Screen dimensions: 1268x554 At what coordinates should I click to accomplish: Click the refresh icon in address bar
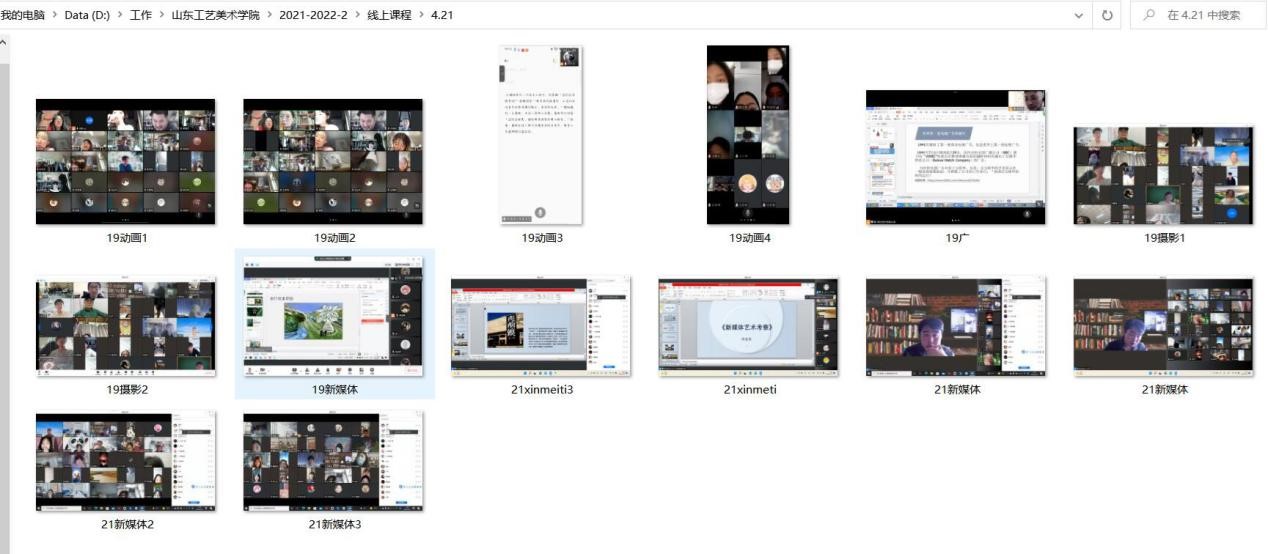pyautogui.click(x=1107, y=15)
